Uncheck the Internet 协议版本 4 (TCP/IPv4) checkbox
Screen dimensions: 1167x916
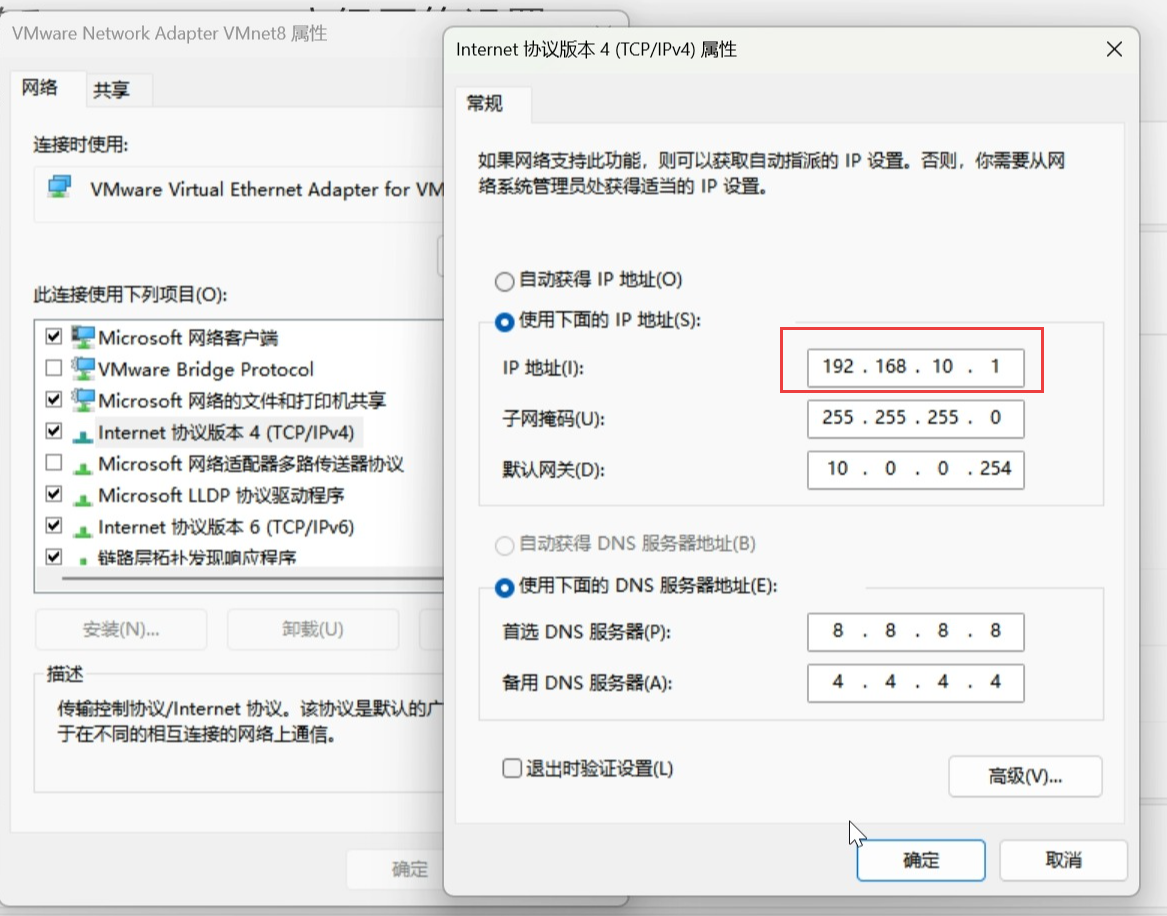pyautogui.click(x=54, y=430)
